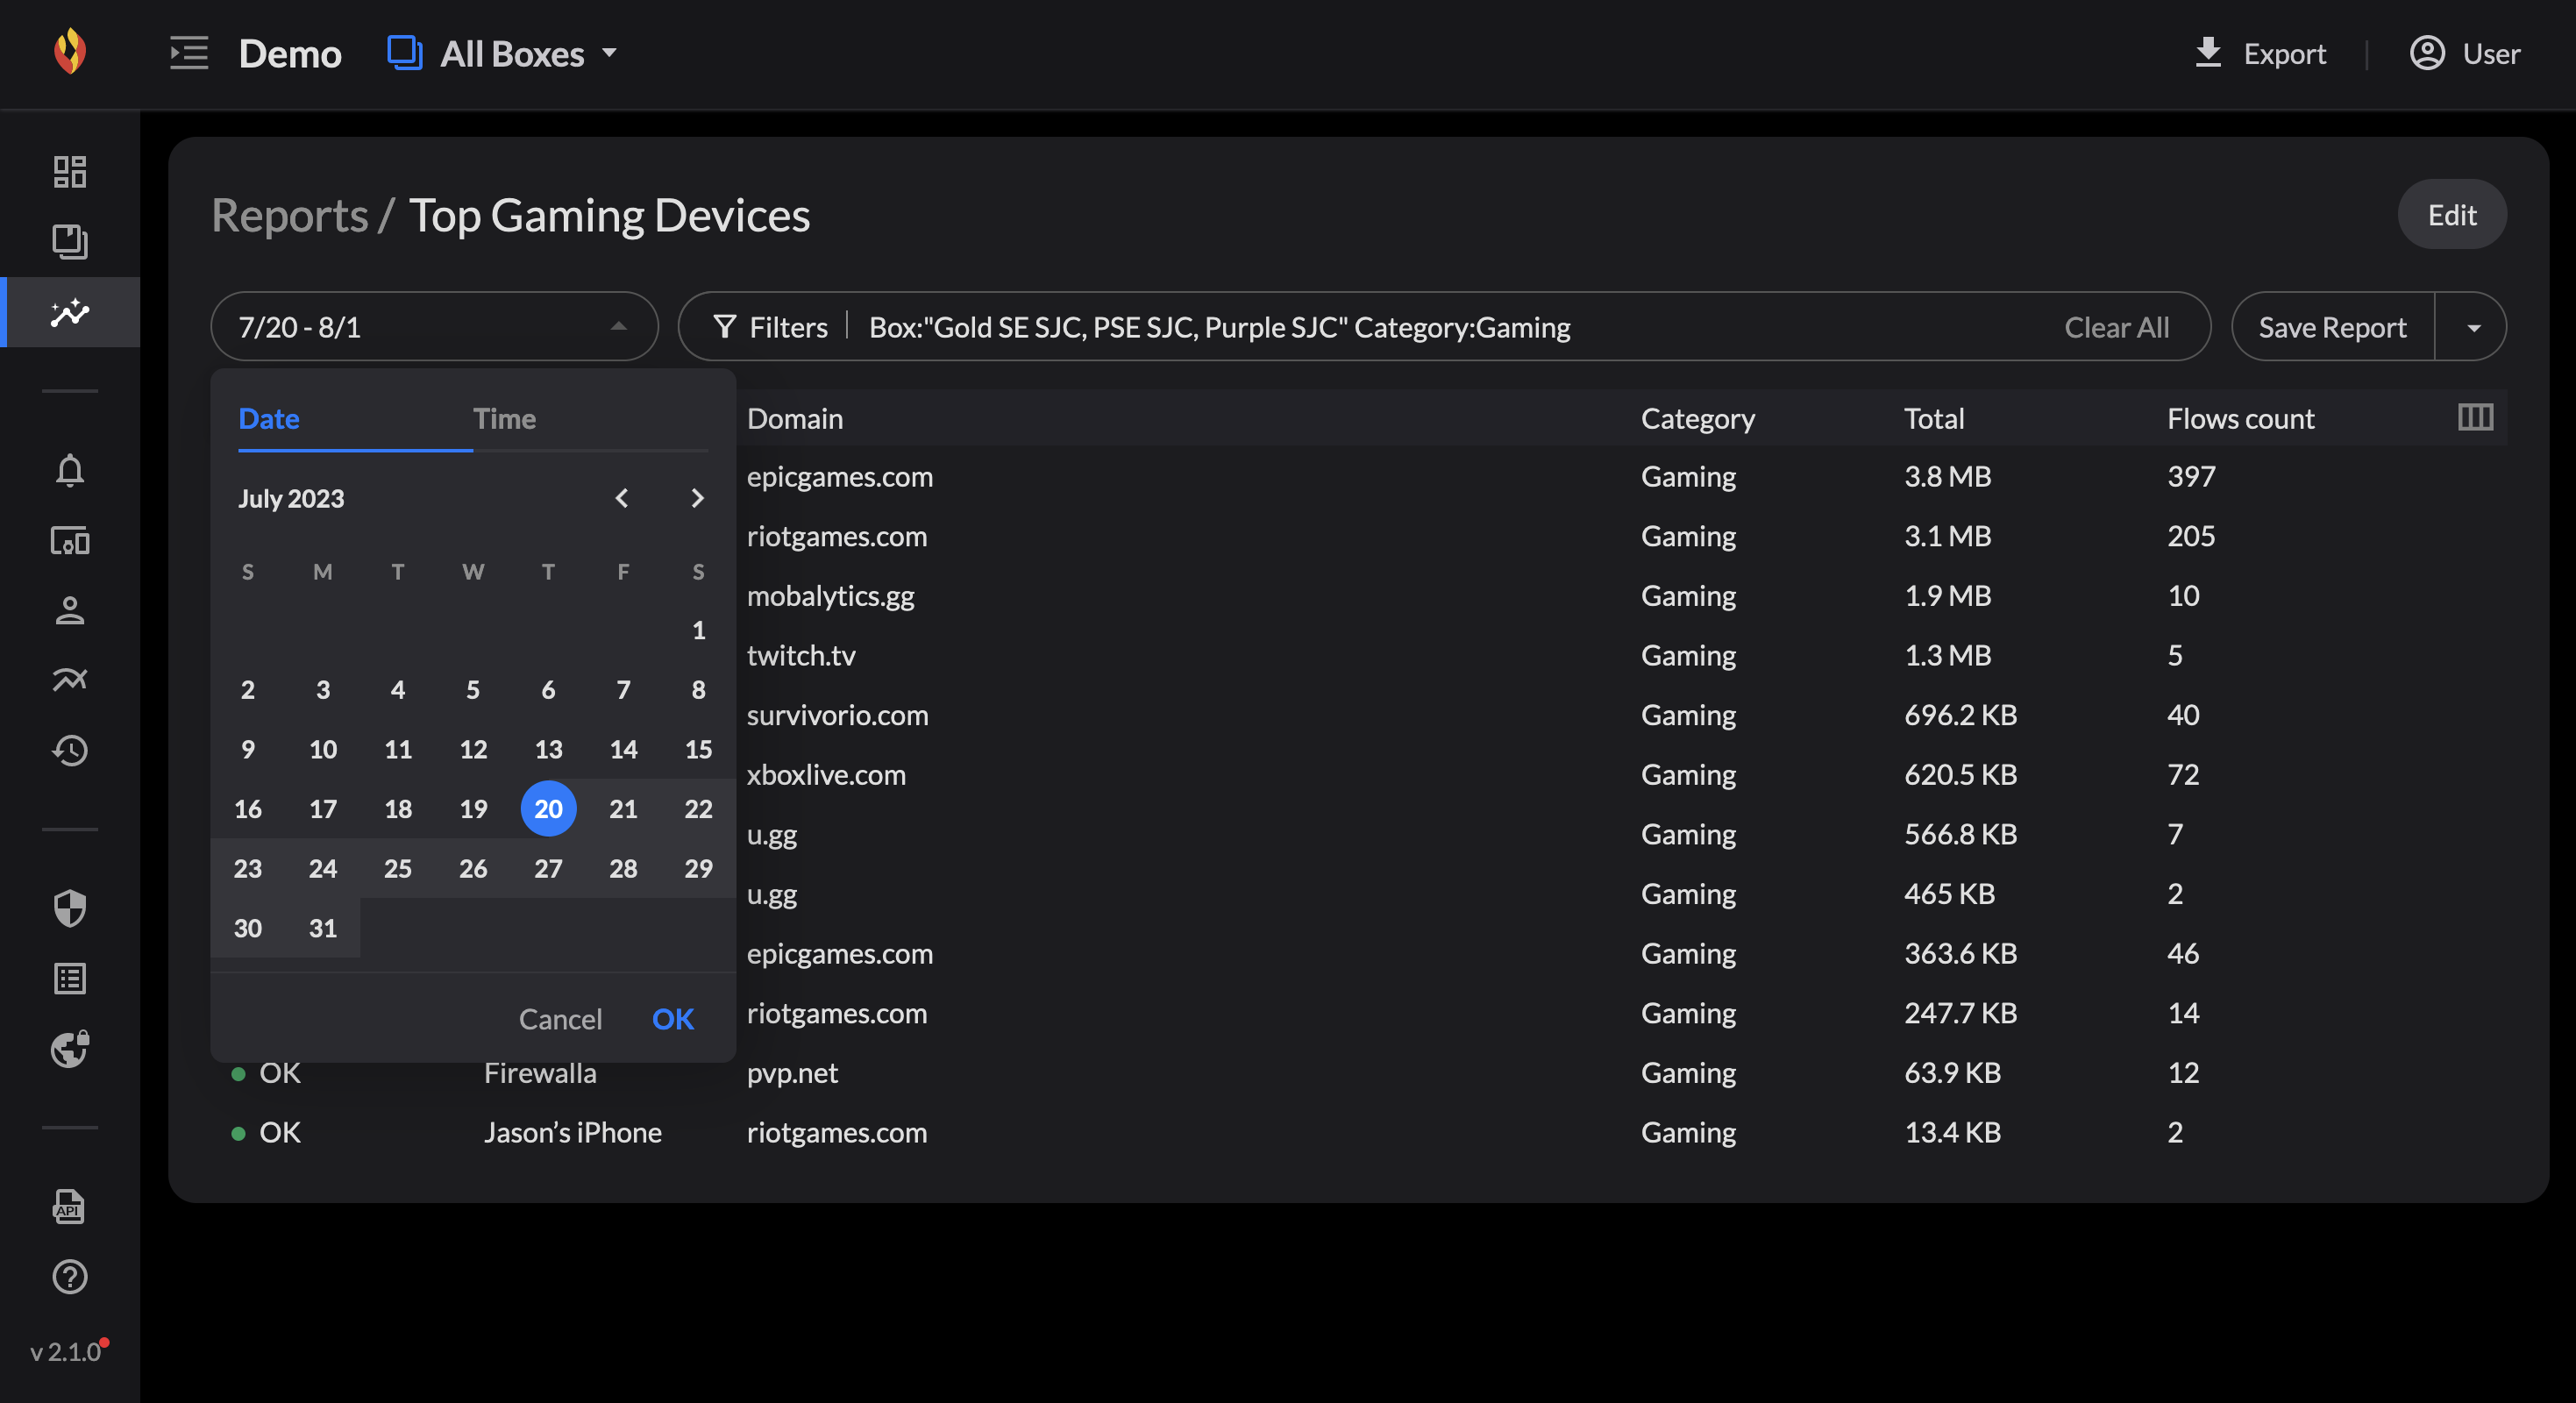Switch to the Date tab
2576x1403 pixels.
coord(269,418)
